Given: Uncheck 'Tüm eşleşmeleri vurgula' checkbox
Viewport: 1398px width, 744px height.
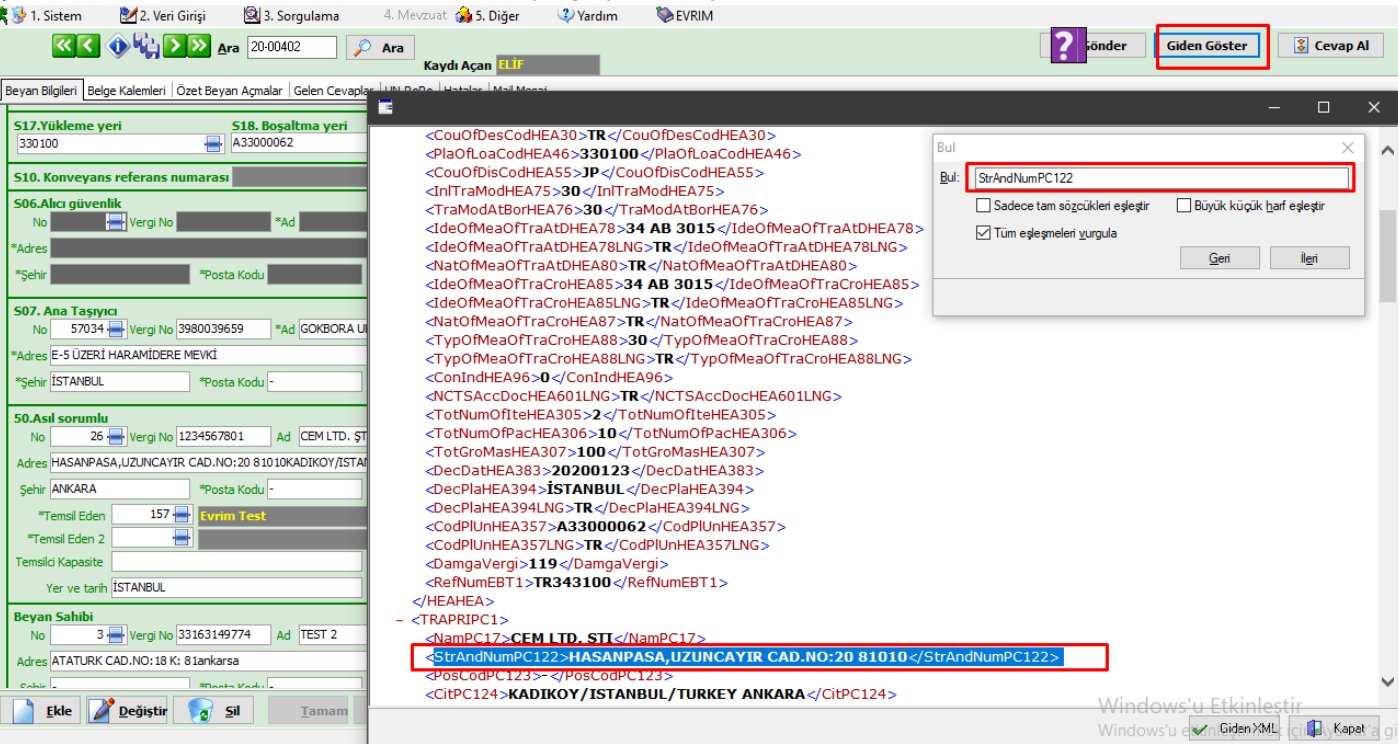Looking at the screenshot, I should point(983,233).
